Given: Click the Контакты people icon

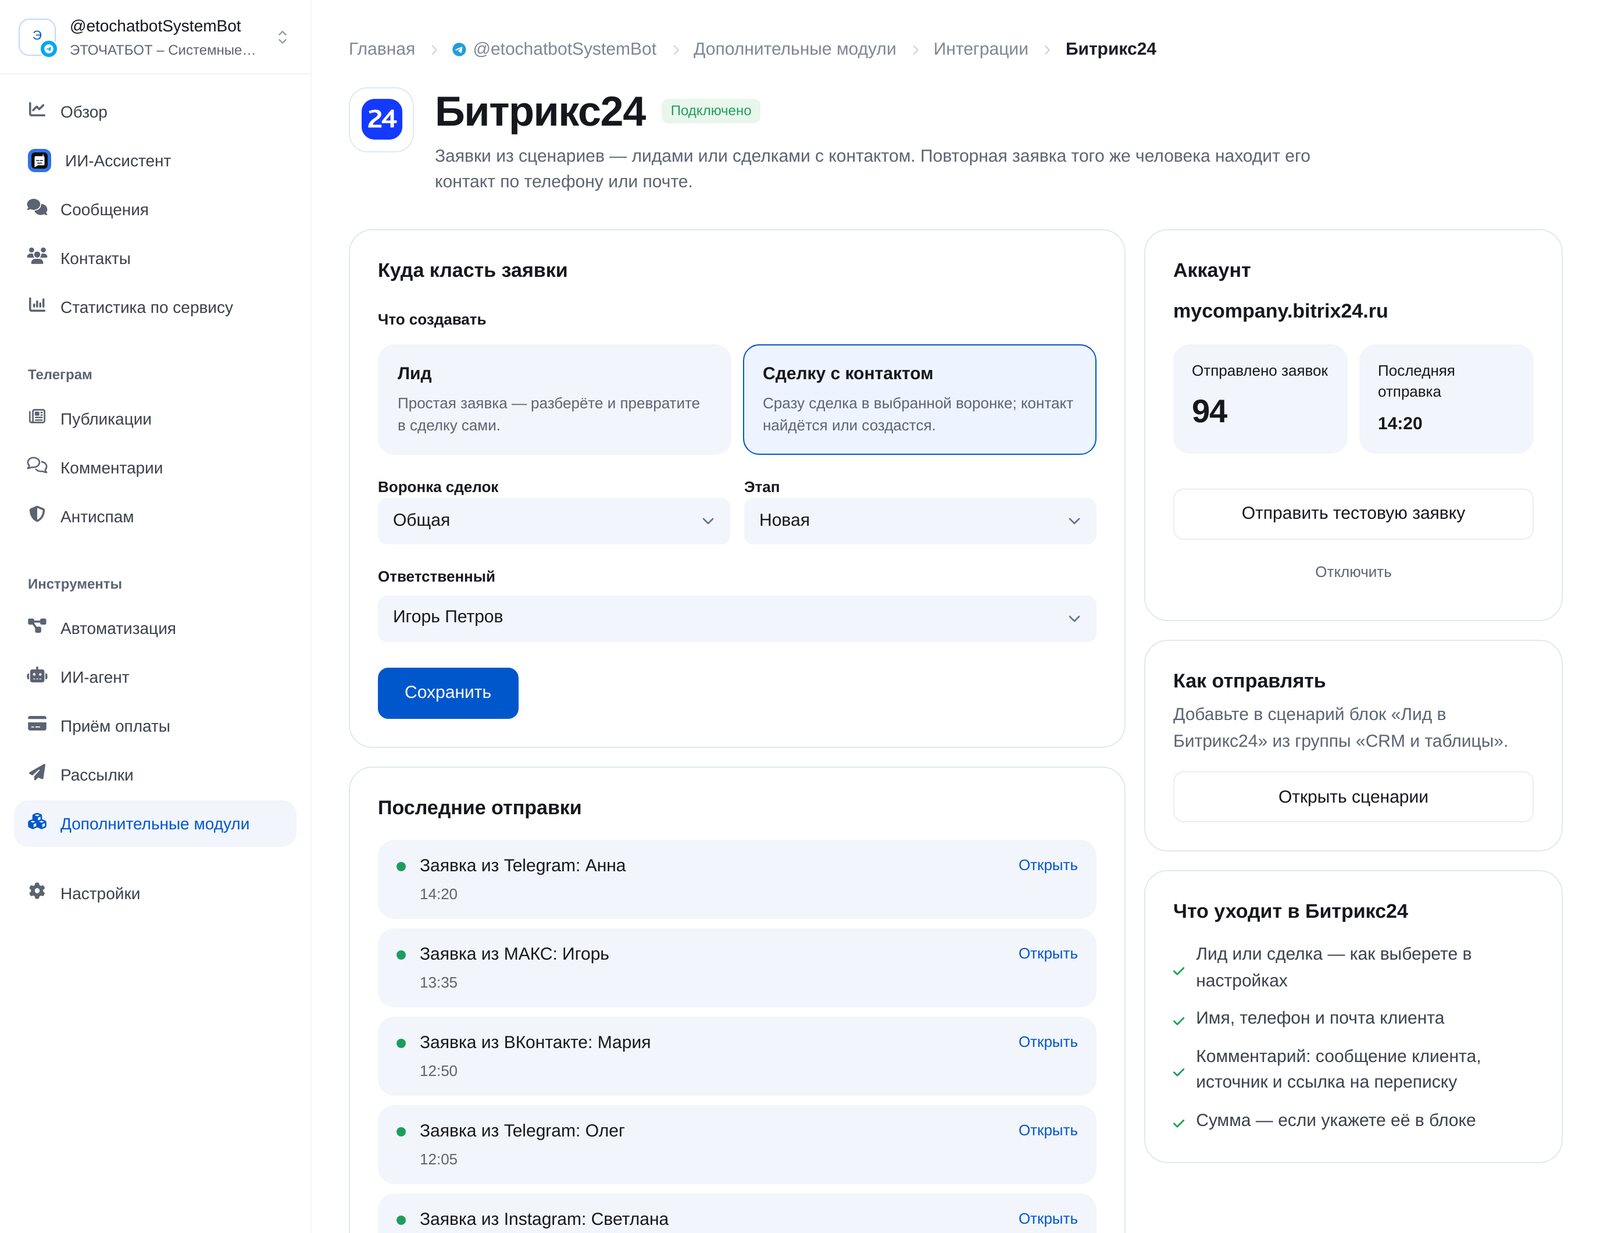Looking at the screenshot, I should coord(37,257).
